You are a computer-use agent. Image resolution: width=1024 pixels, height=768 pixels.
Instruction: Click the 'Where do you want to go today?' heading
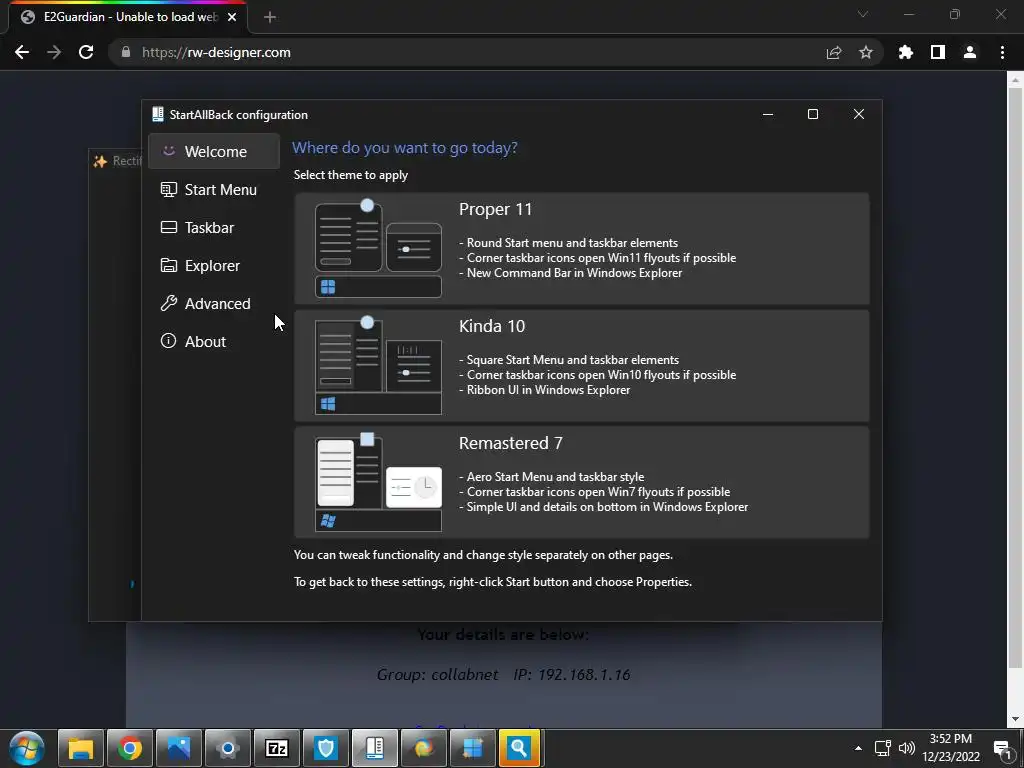click(x=405, y=148)
